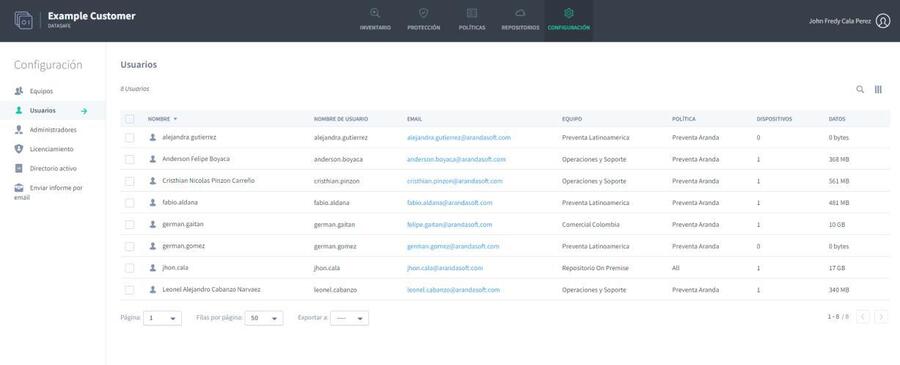Click the Política column header
Viewport: 900px width, 365px height.
[x=684, y=119]
